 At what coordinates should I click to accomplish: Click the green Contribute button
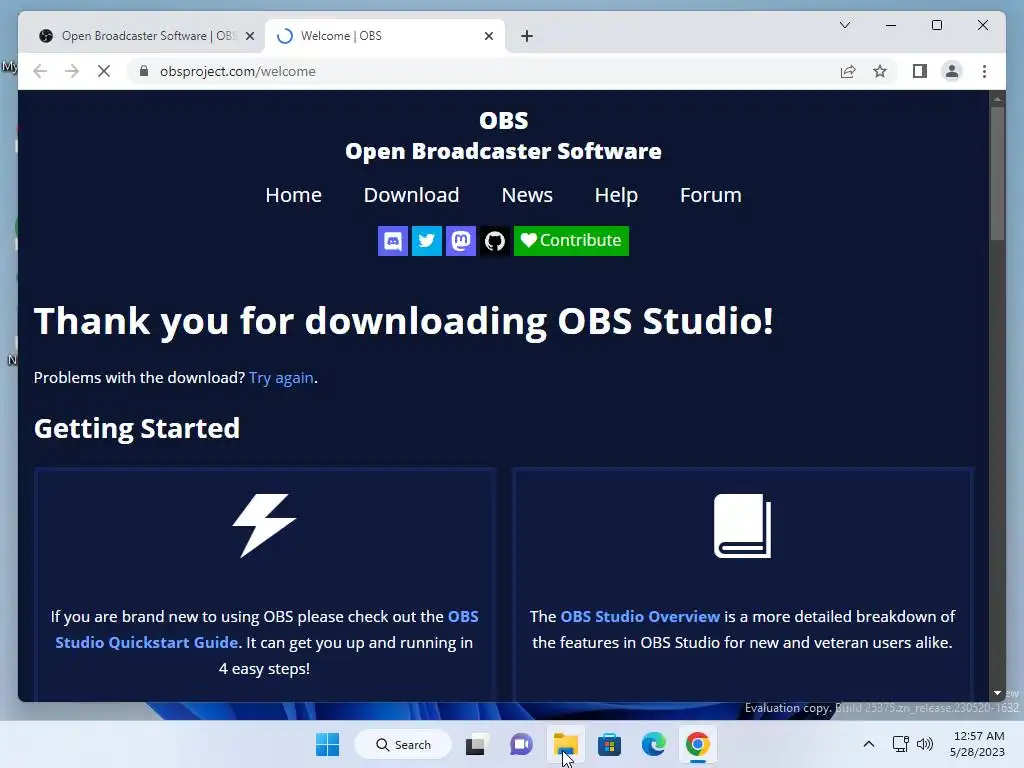[571, 241]
